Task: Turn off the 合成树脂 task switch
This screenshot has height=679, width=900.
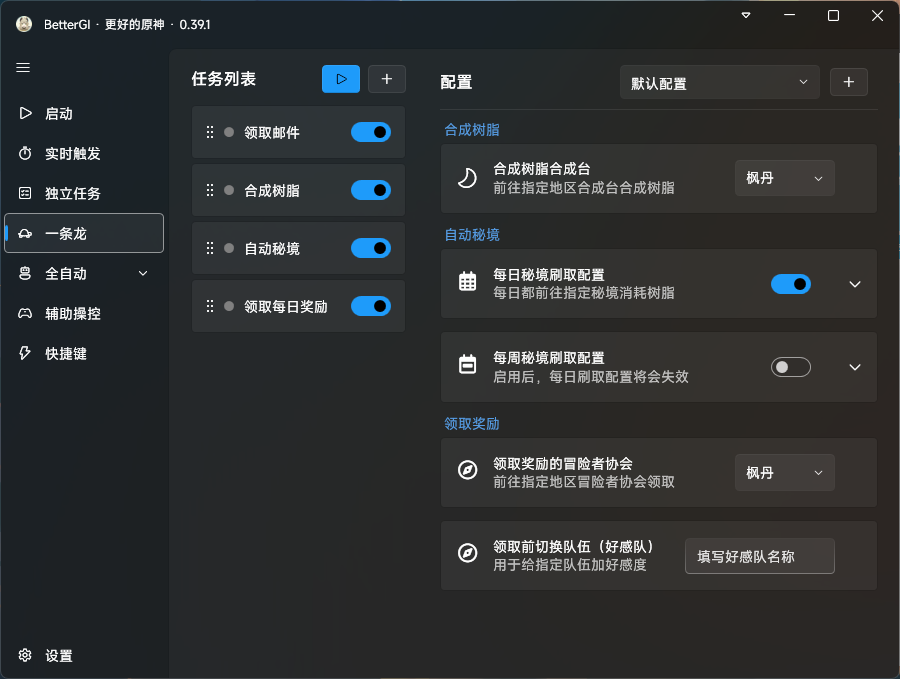Action: point(371,190)
